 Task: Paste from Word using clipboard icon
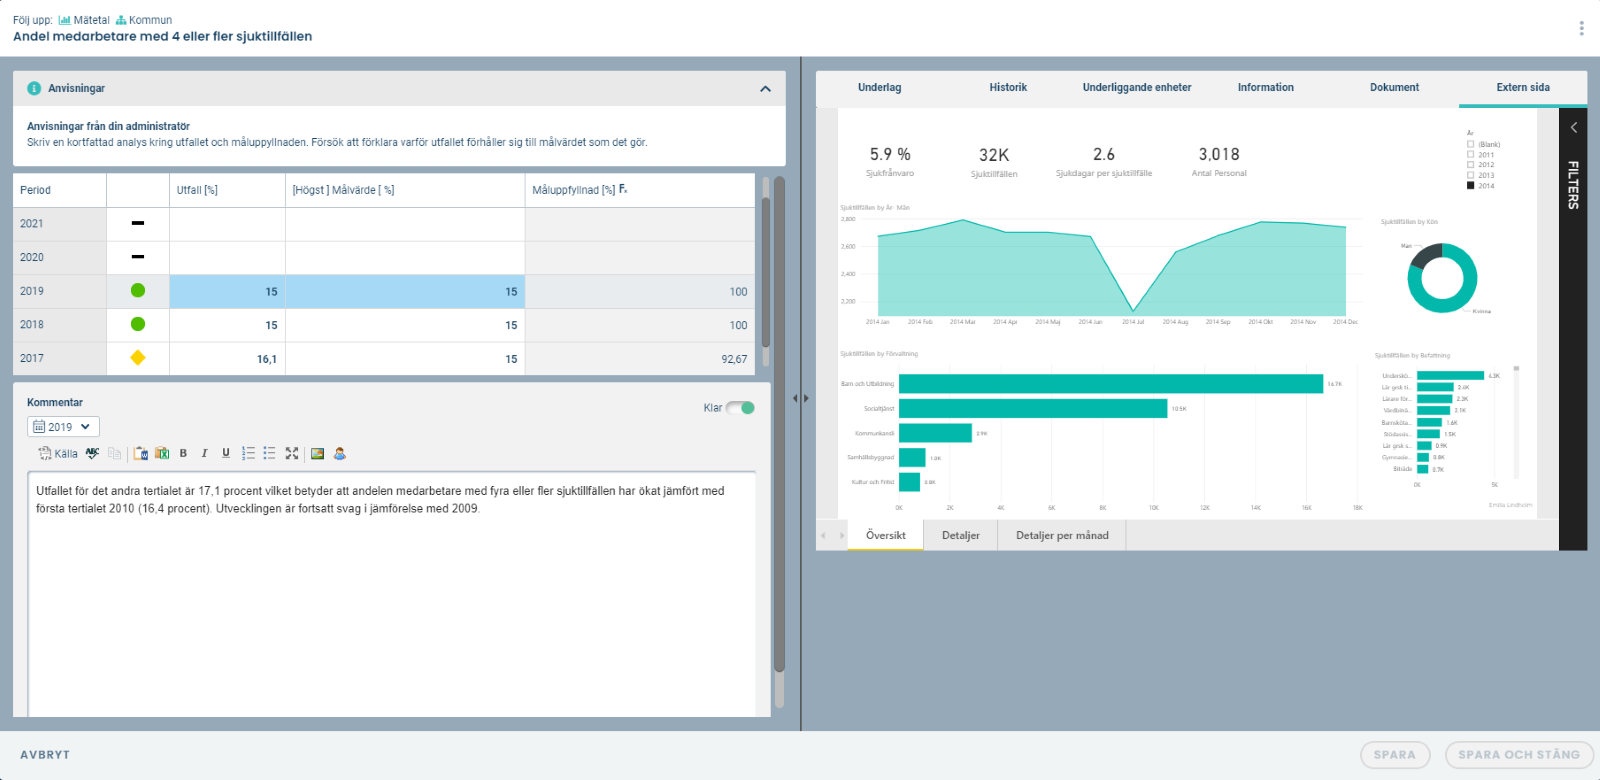pos(141,454)
